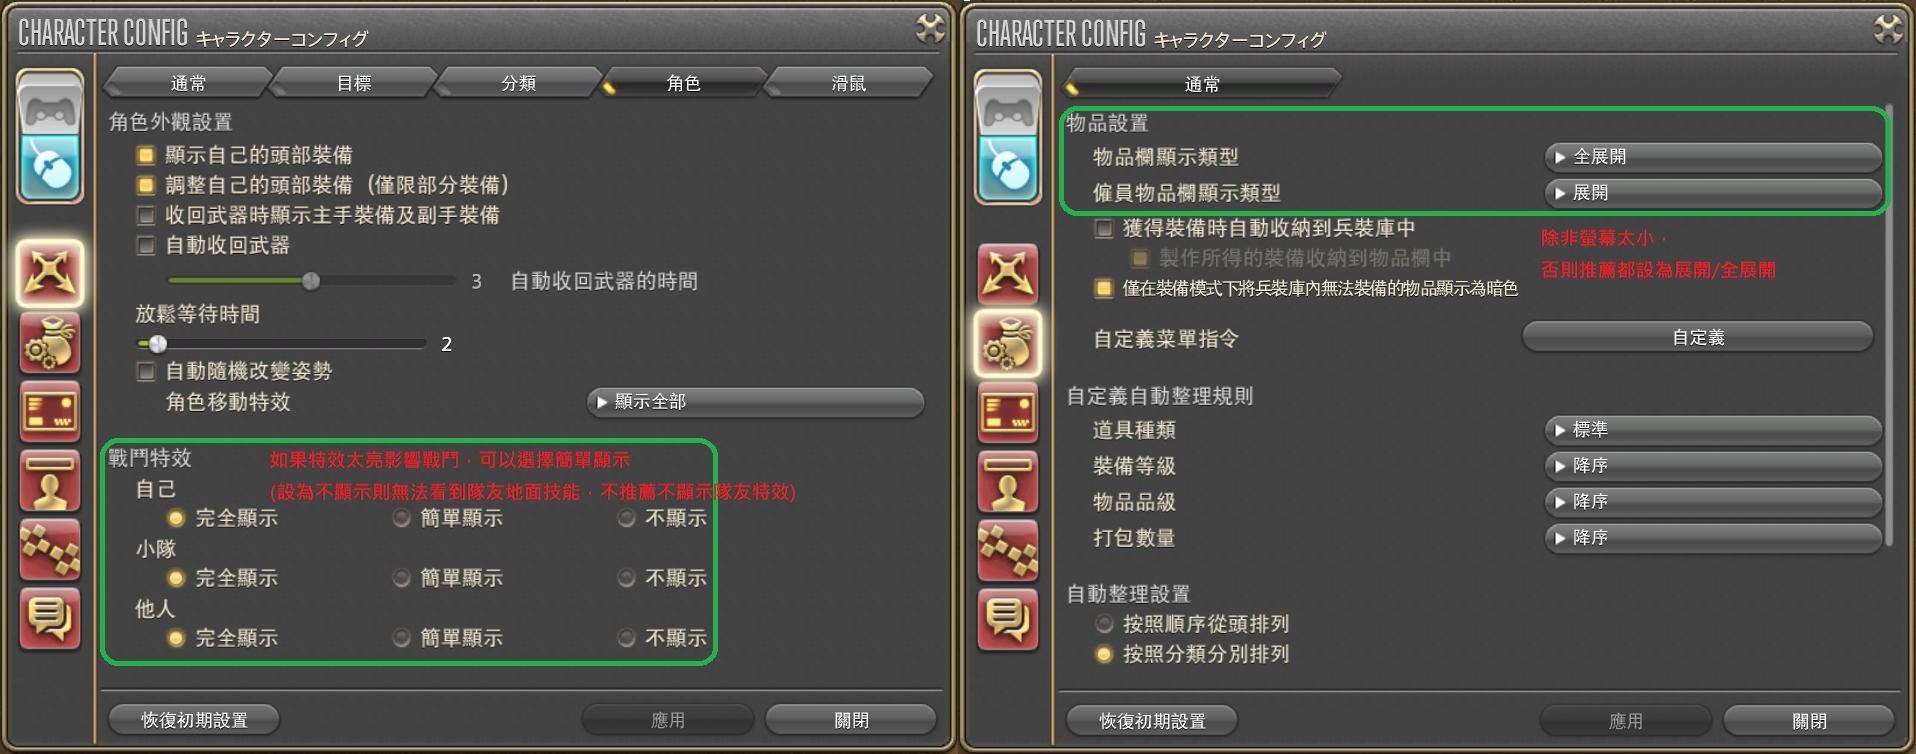Click 恢復初期設置 button in left window
Screen dimensions: 1916x754
(x=194, y=720)
